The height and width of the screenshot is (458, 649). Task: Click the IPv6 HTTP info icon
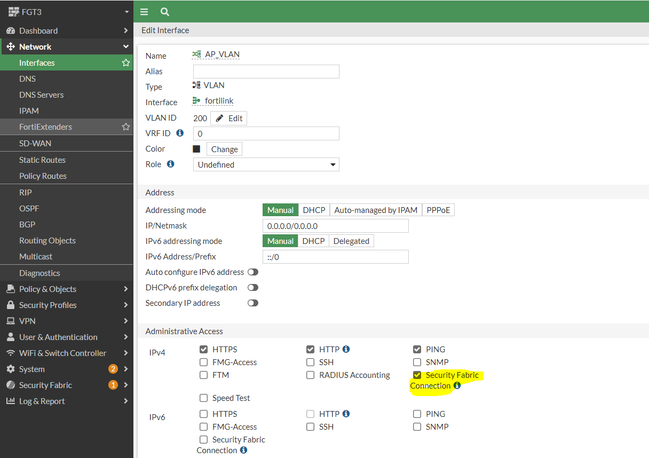[346, 414]
